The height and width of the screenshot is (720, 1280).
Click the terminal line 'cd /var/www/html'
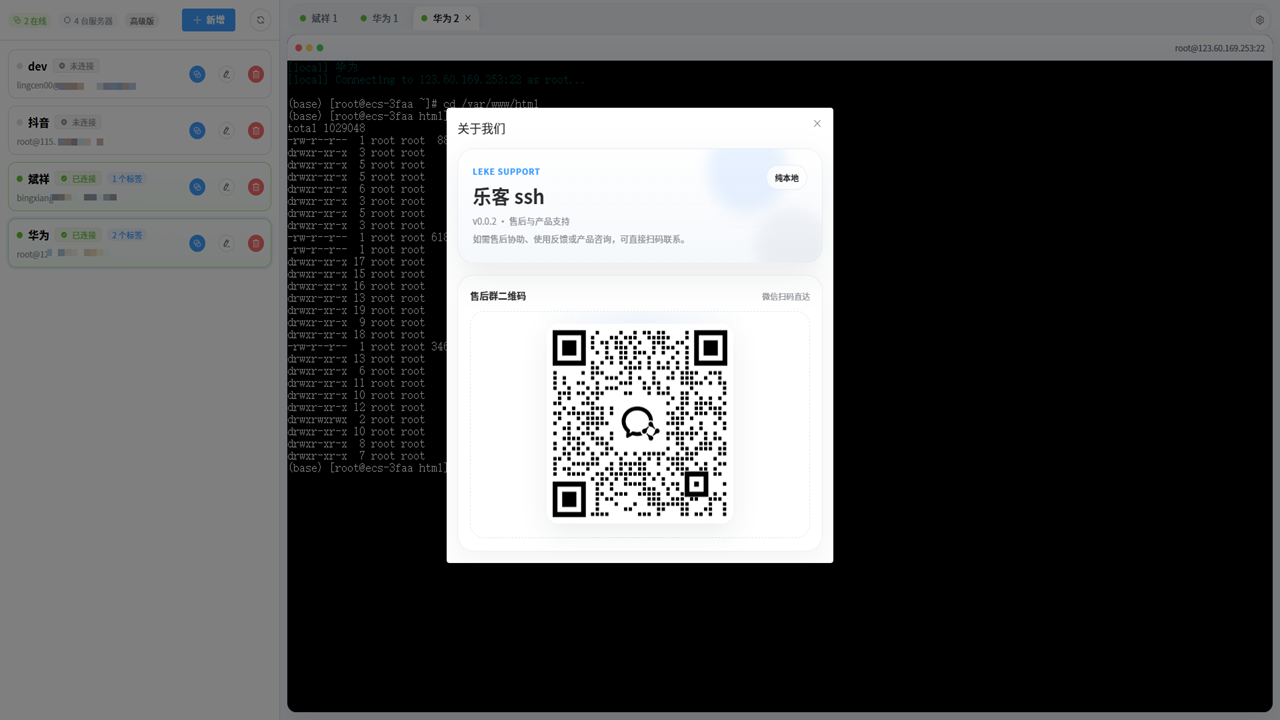click(491, 104)
